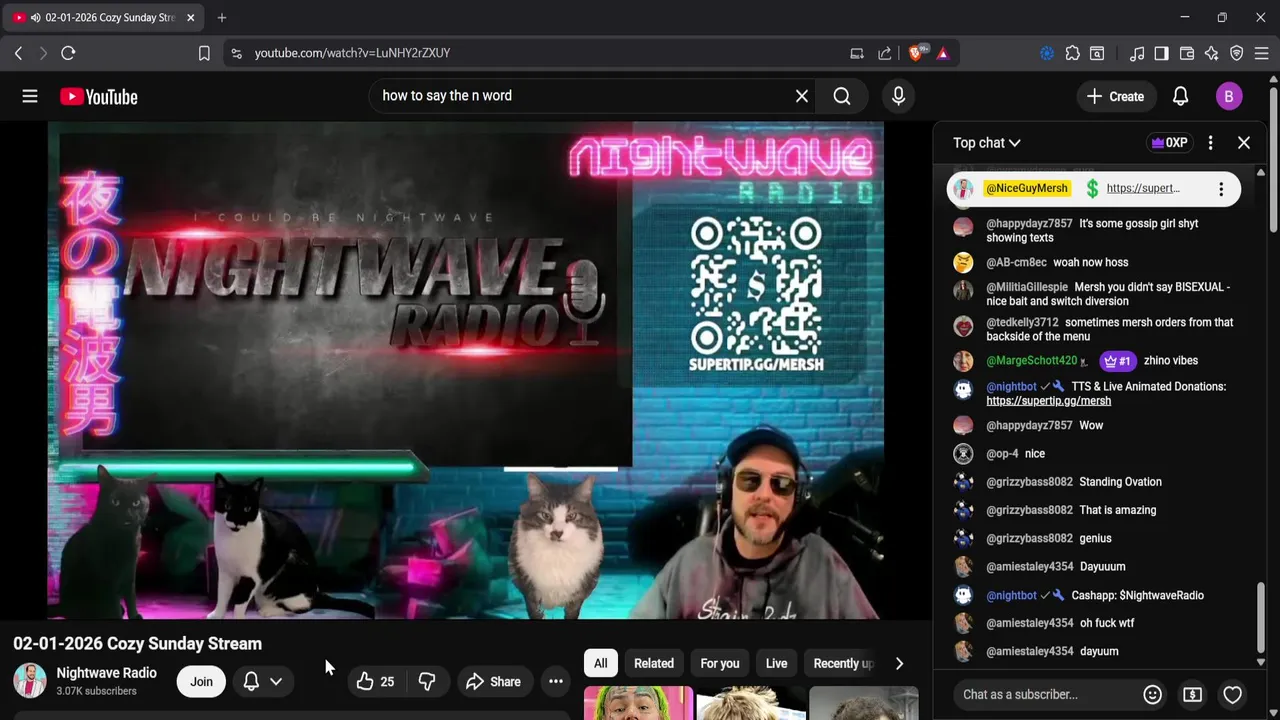Screen dimensions: 1280x720
Task: Open Nightwave Radio channel avatar
Action: coord(30,681)
